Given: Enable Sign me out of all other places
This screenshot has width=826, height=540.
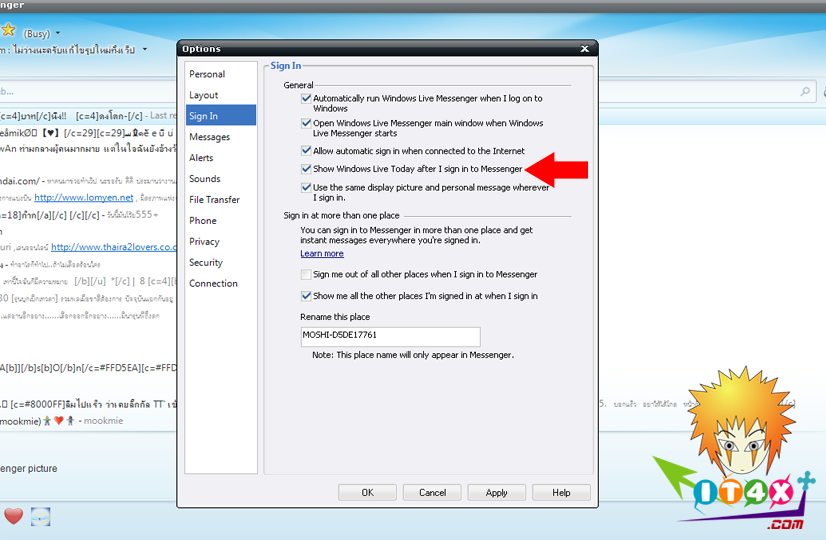Looking at the screenshot, I should (x=307, y=274).
